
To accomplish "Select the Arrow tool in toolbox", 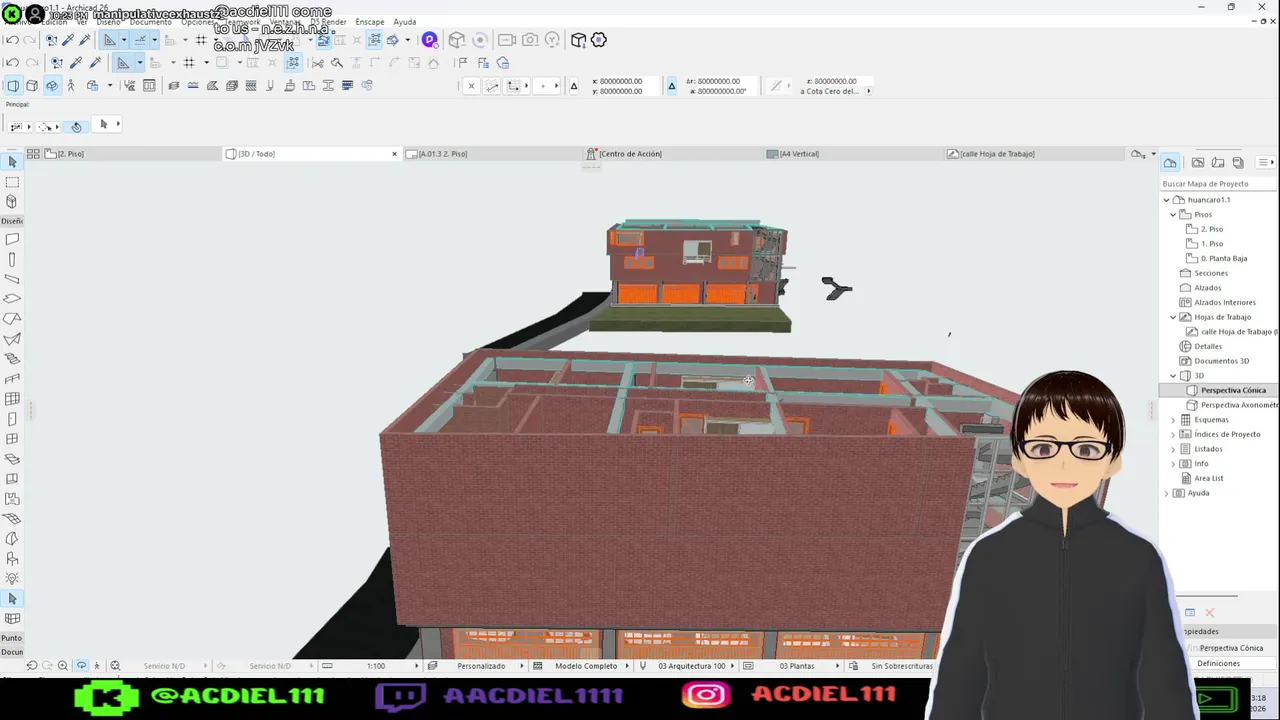I will (x=12, y=162).
